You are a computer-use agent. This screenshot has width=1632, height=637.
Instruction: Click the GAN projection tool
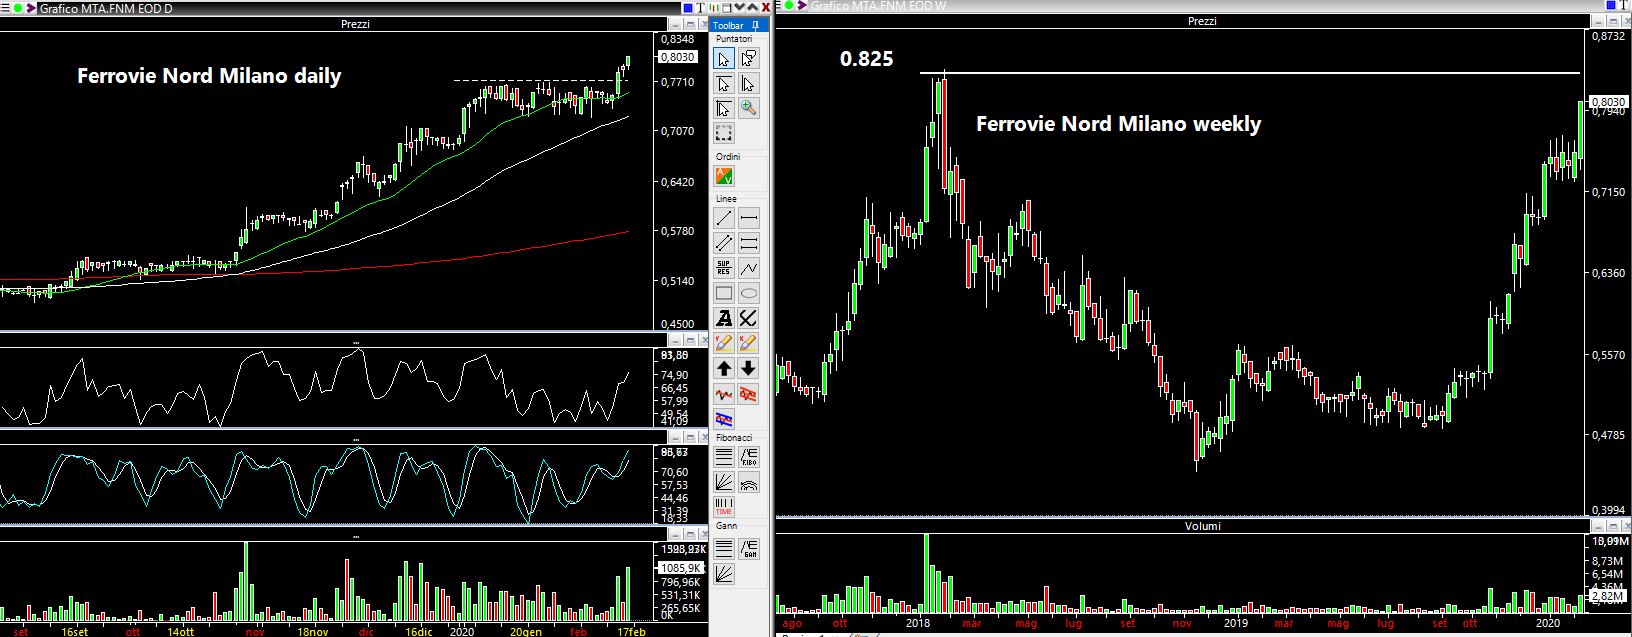748,548
